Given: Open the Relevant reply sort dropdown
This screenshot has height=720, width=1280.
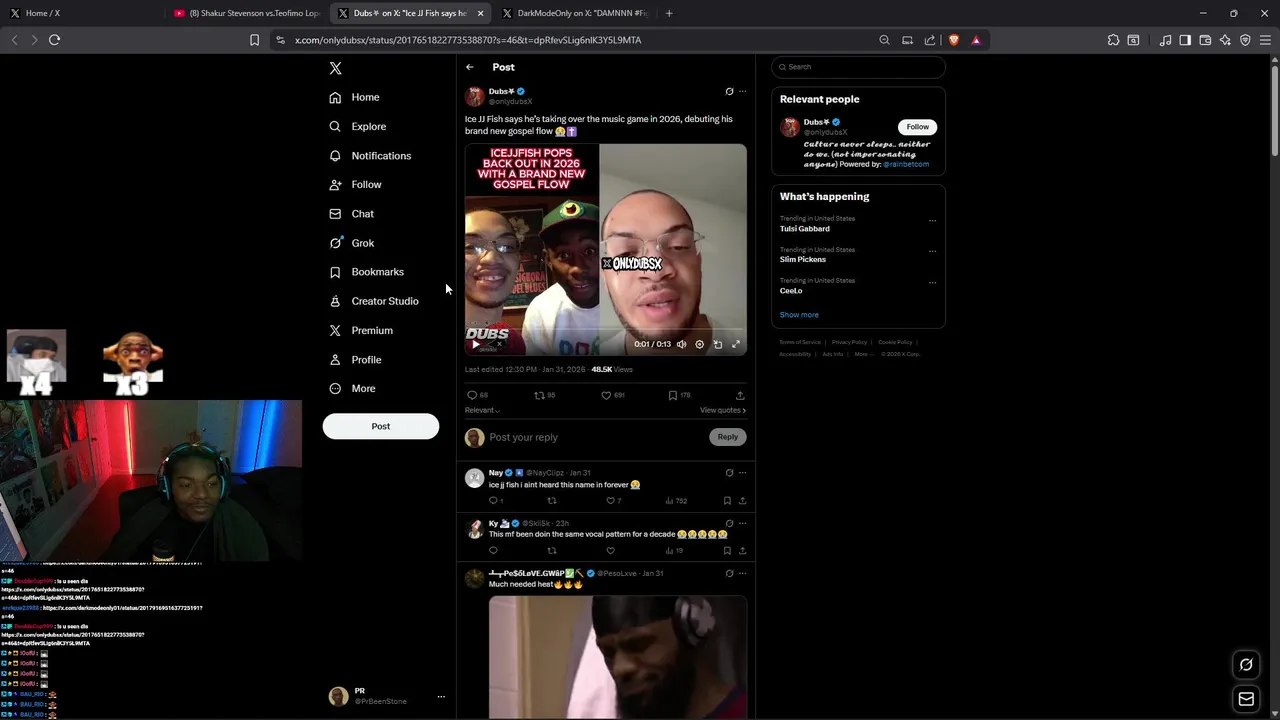Looking at the screenshot, I should coord(482,410).
